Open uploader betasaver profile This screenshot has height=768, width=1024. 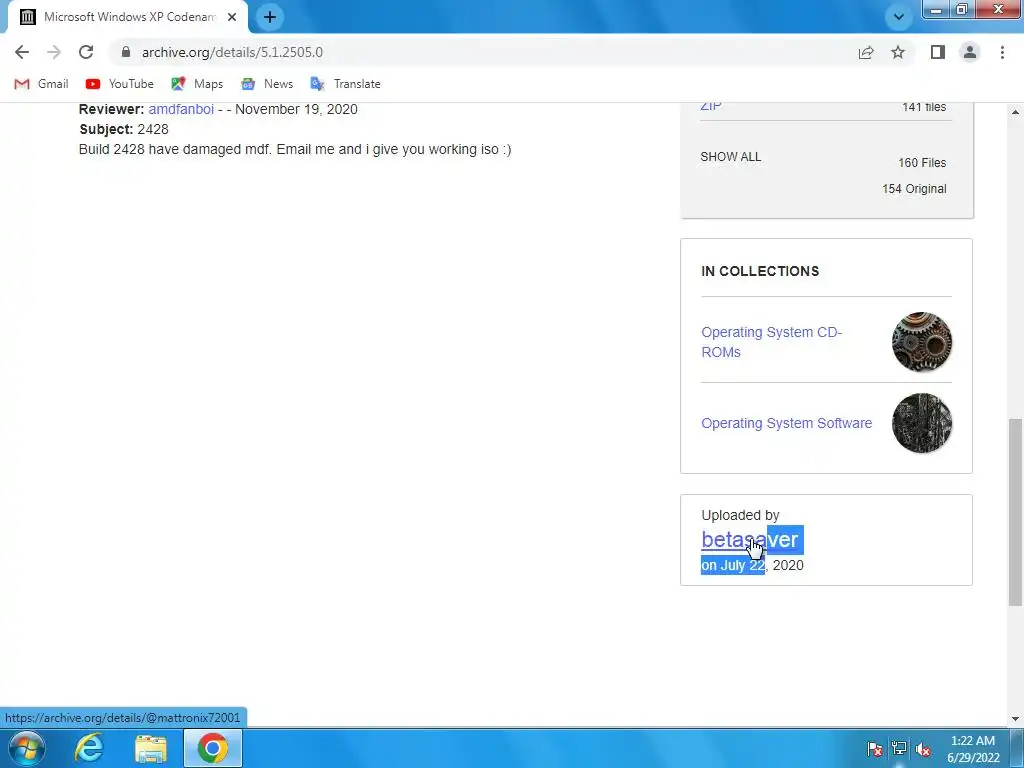point(750,539)
